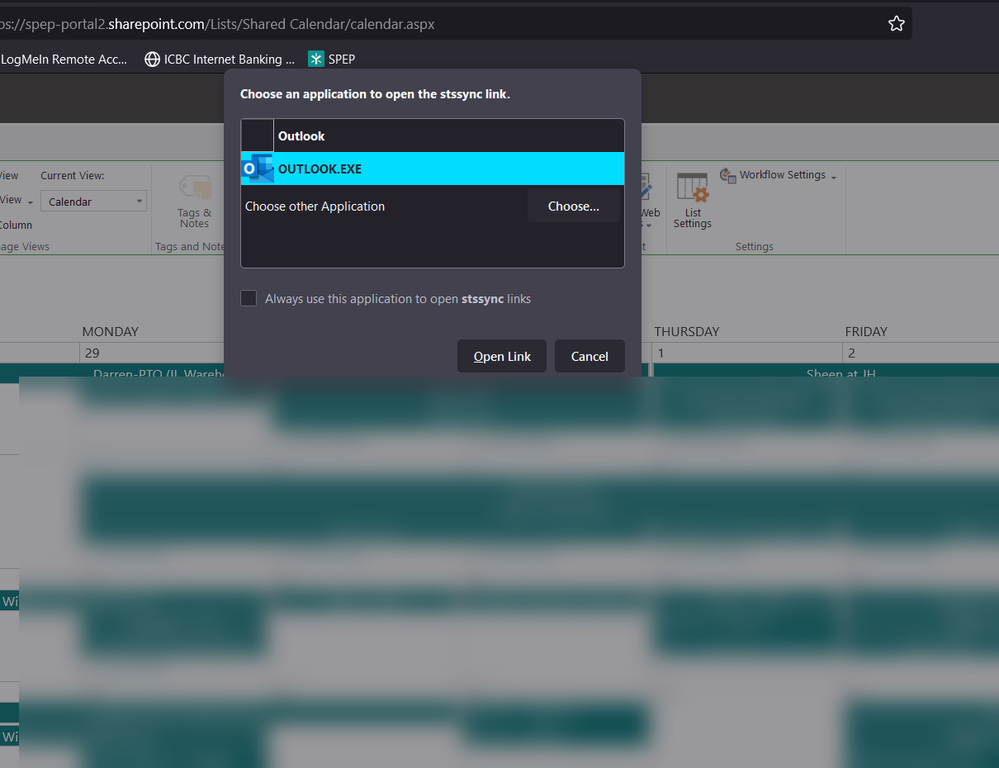
Task: Click the browser address bar URL
Action: click(217, 24)
